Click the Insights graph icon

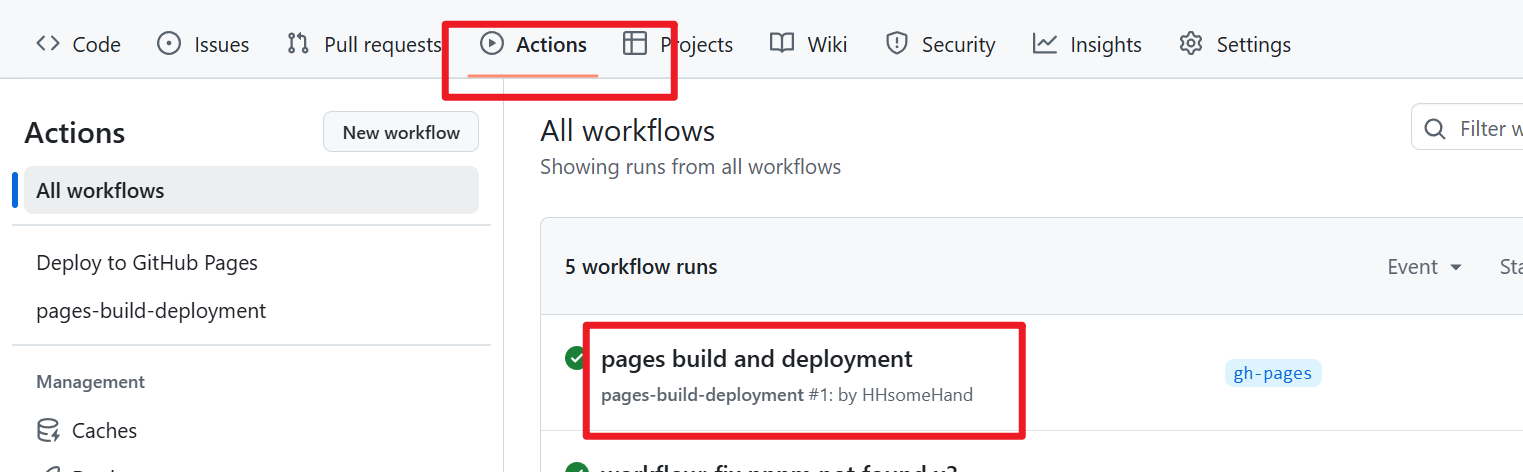[x=1045, y=44]
